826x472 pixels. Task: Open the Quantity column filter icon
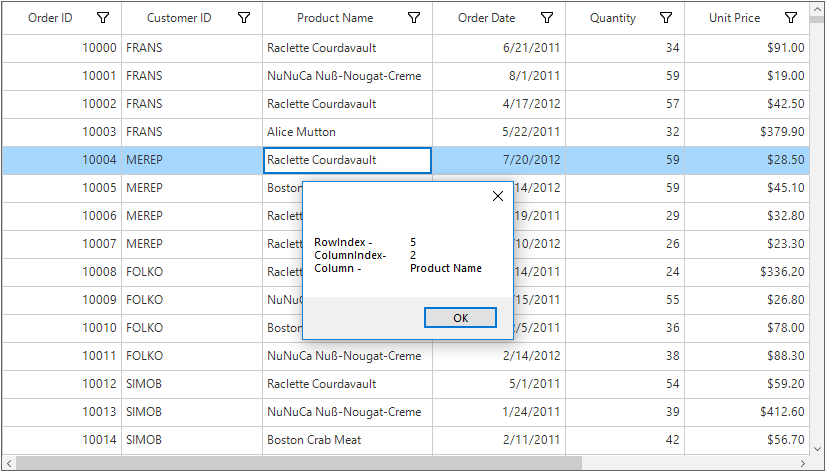click(x=667, y=18)
